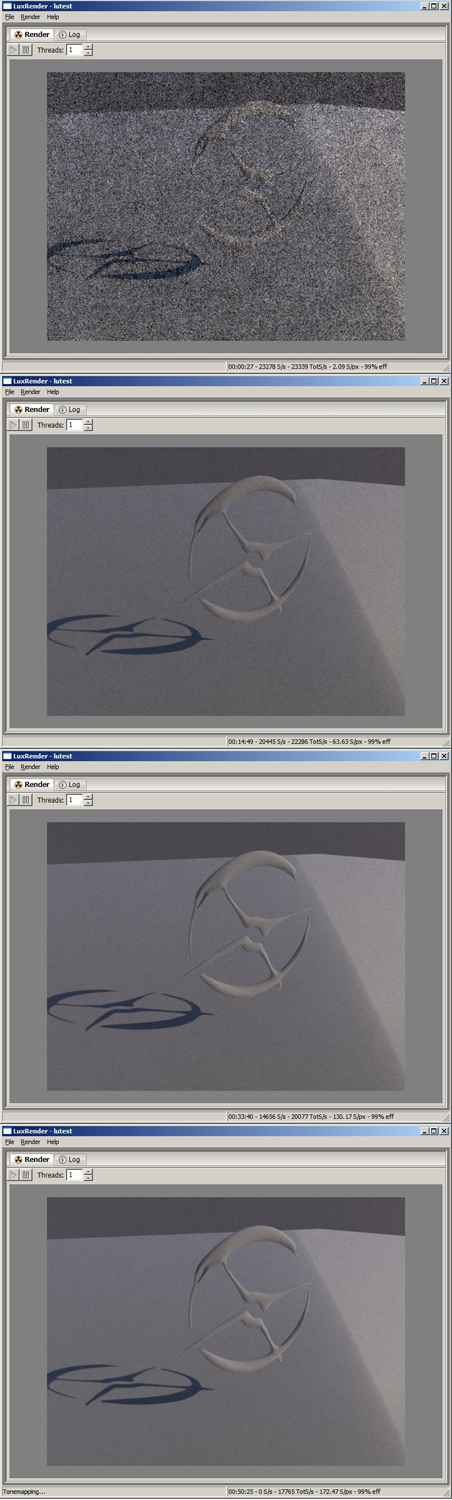This screenshot has height=1500, width=452.
Task: Click the rendered image in the 00:00:27 noisy window
Action: [226, 206]
